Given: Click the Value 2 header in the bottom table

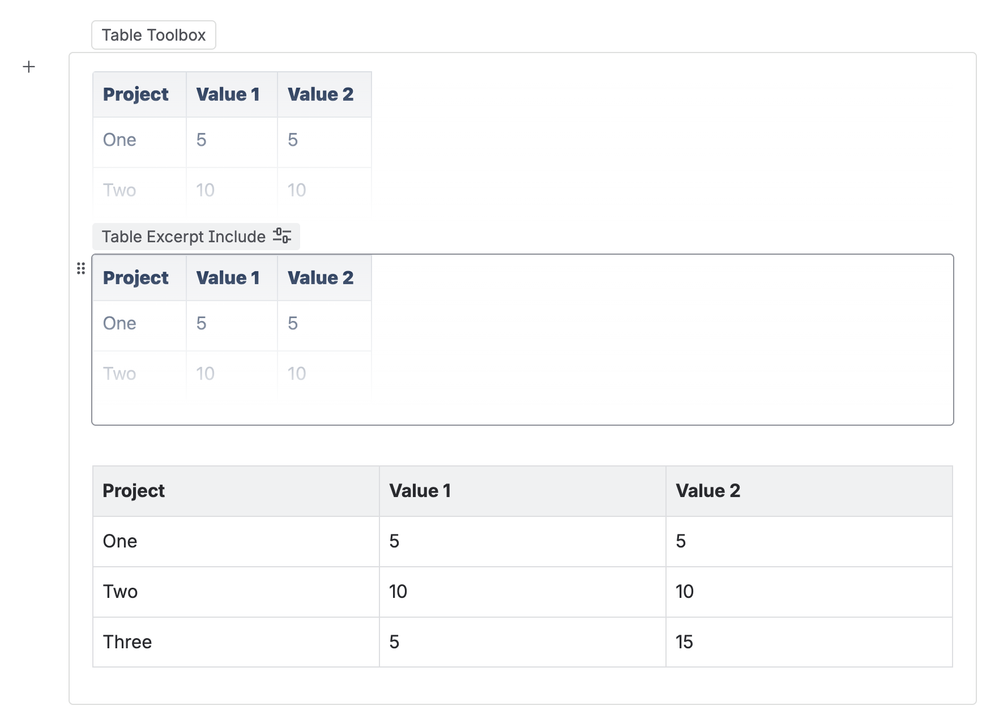Looking at the screenshot, I should pyautogui.click(x=708, y=491).
